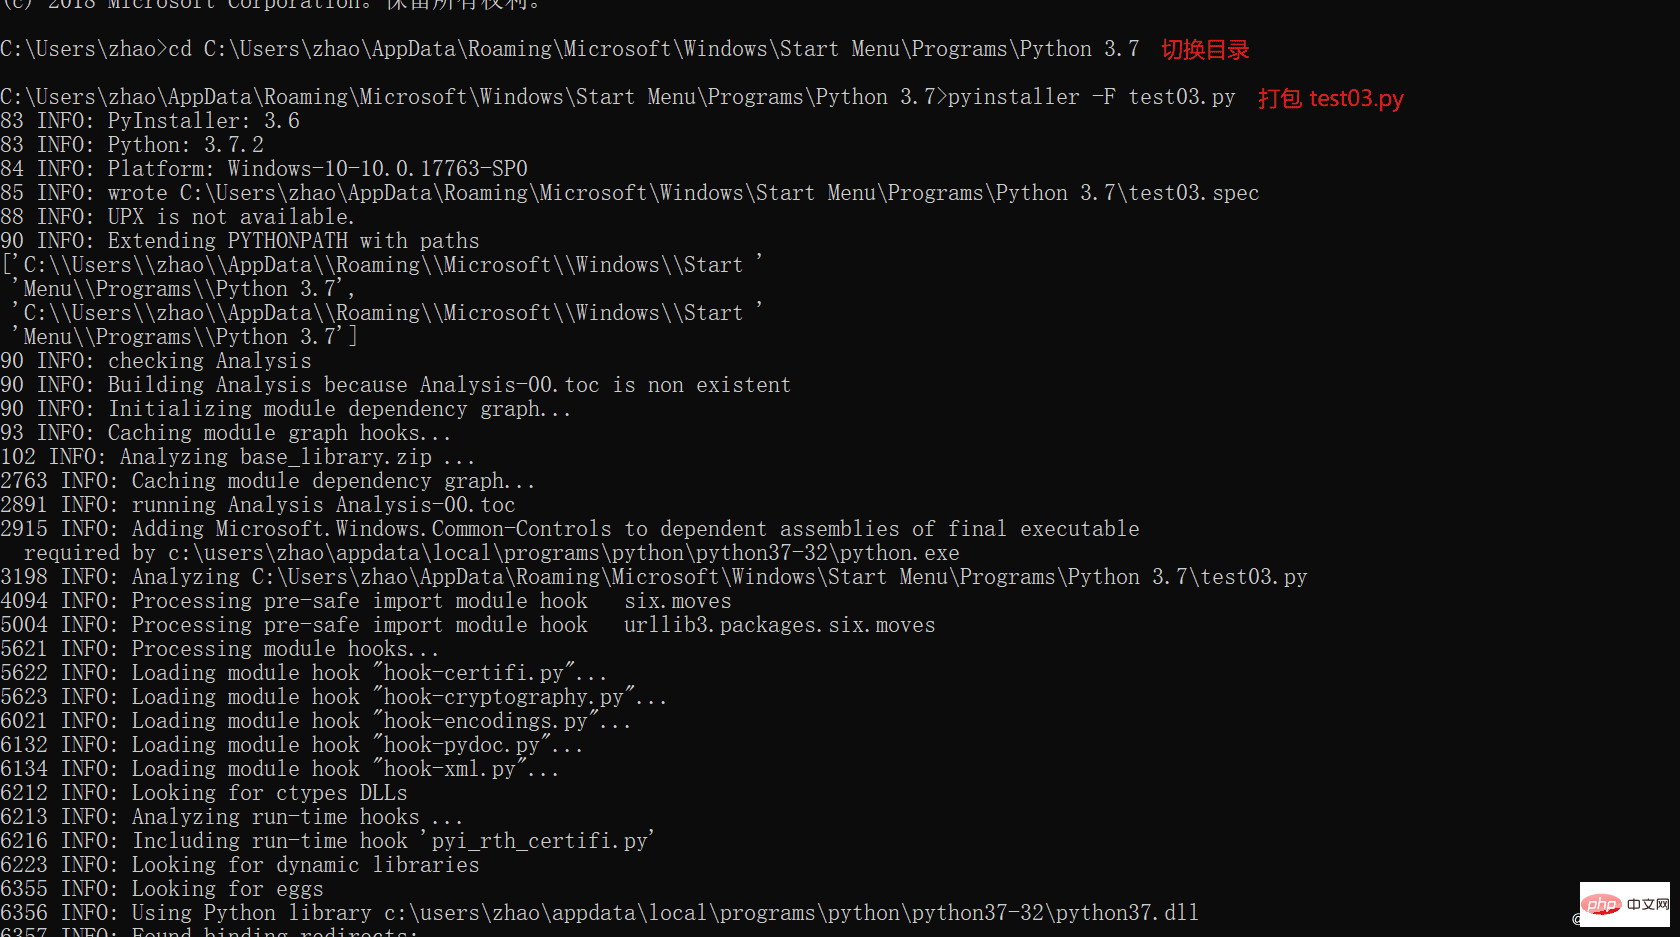Click the hook-certifi.py text
This screenshot has width=1680, height=937.
pos(473,673)
